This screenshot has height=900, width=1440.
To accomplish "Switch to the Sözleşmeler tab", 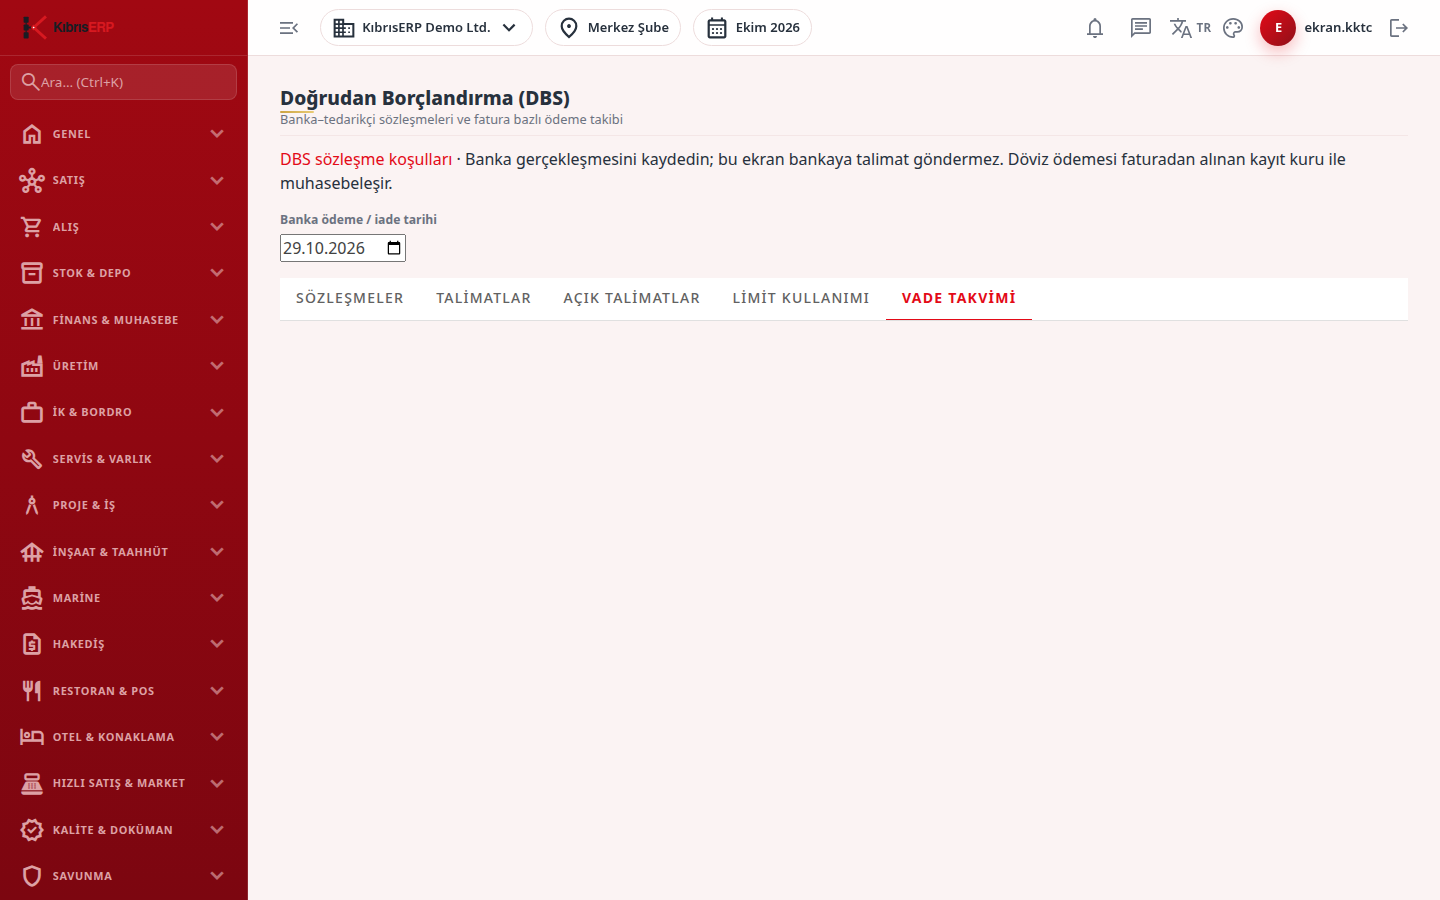I will coord(350,298).
